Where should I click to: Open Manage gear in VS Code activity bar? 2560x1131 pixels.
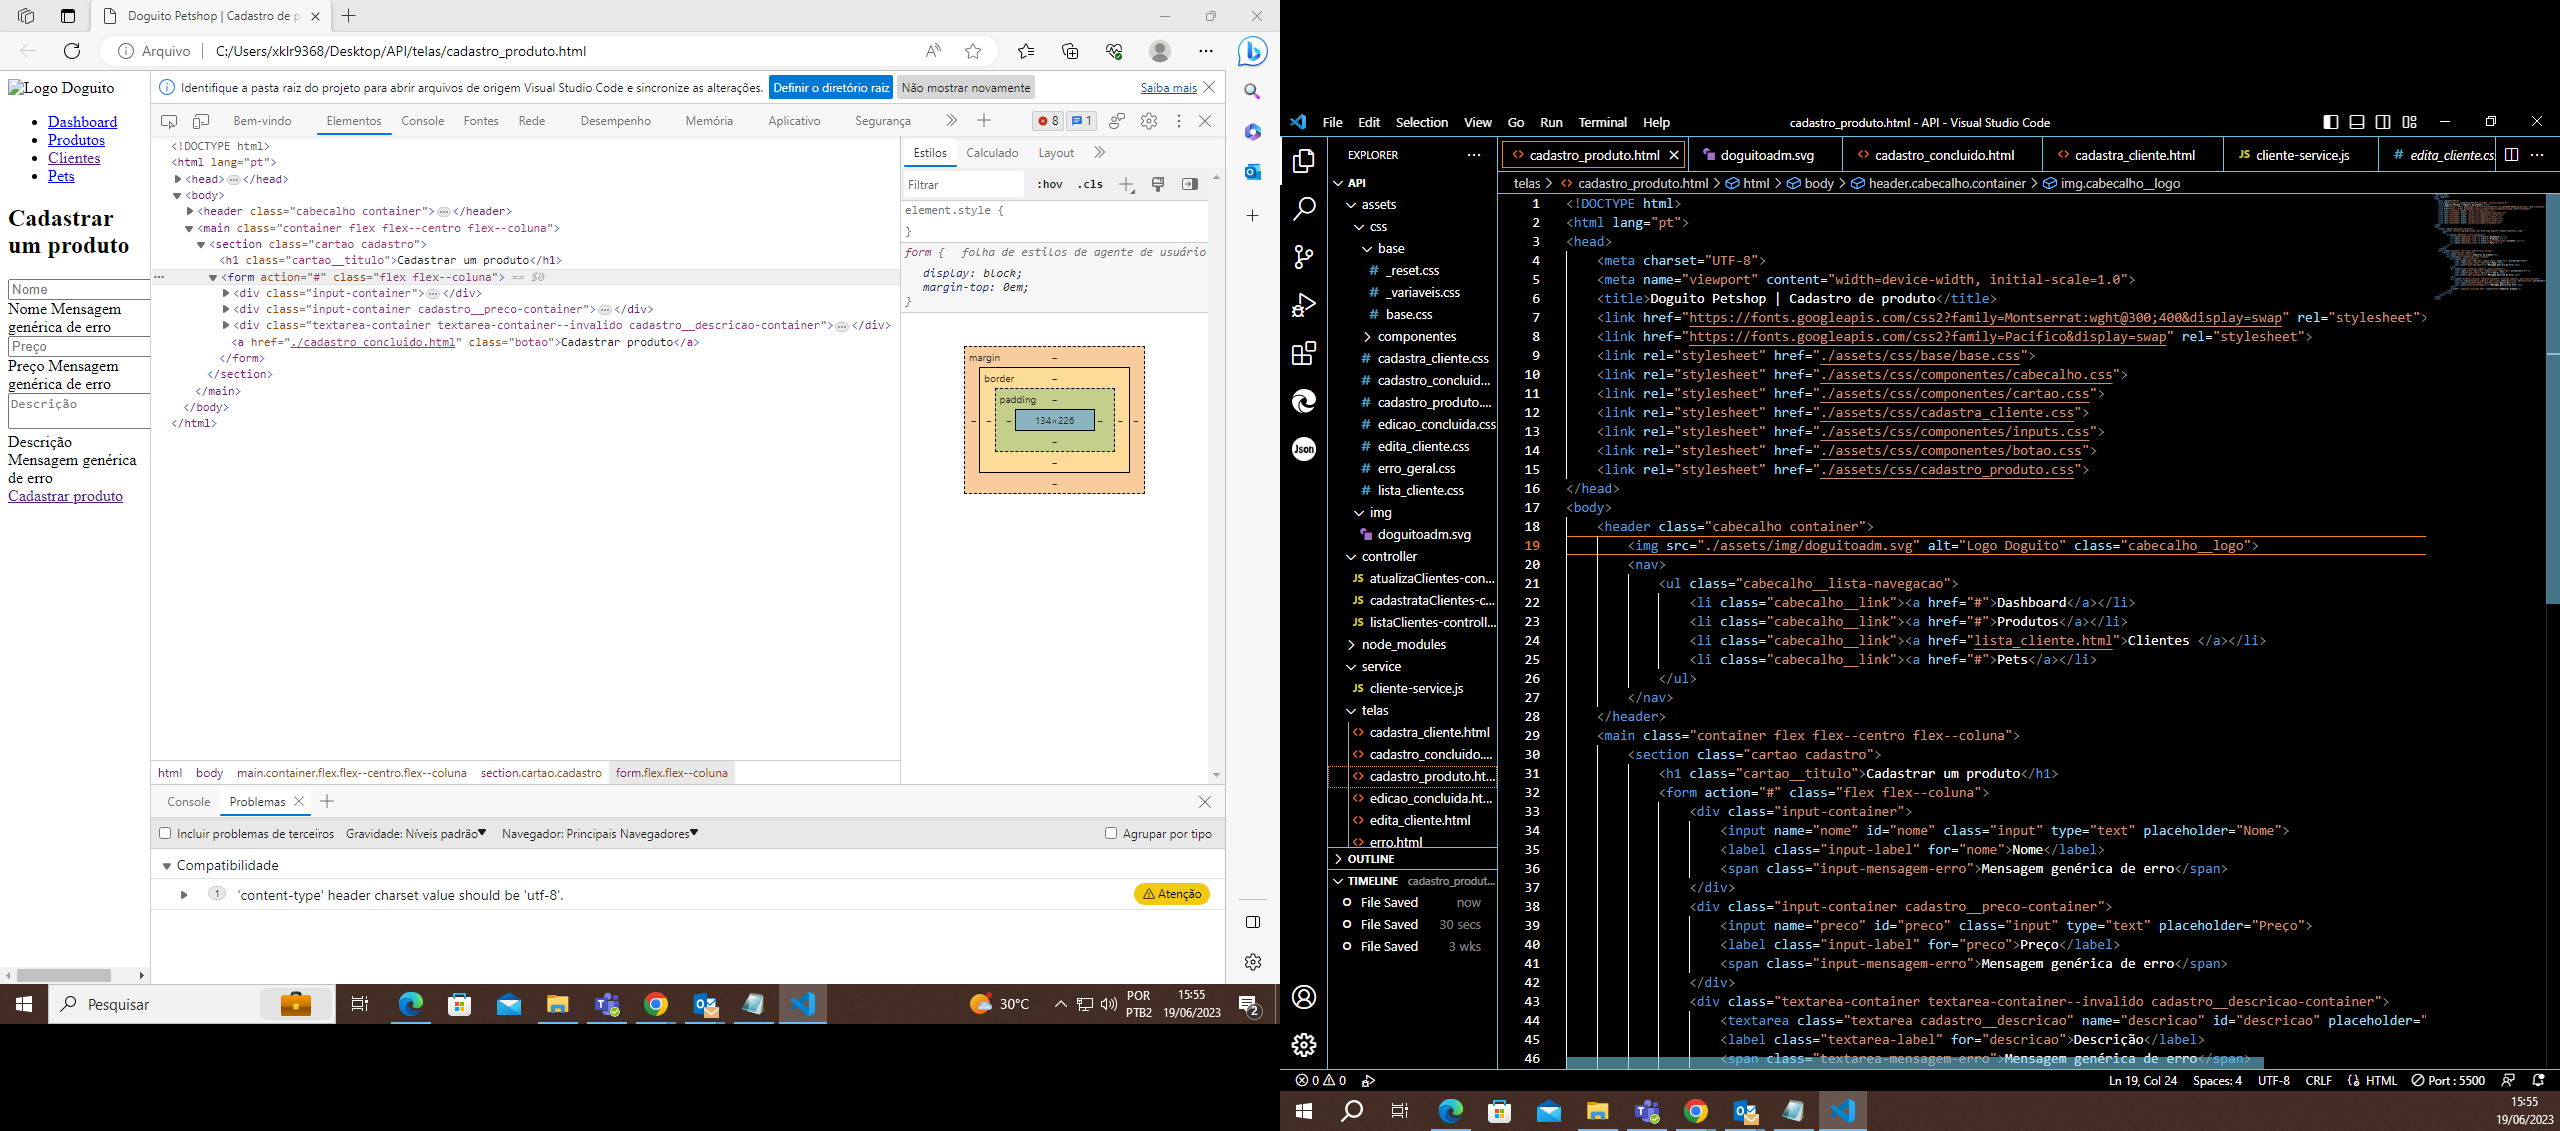1304,1045
